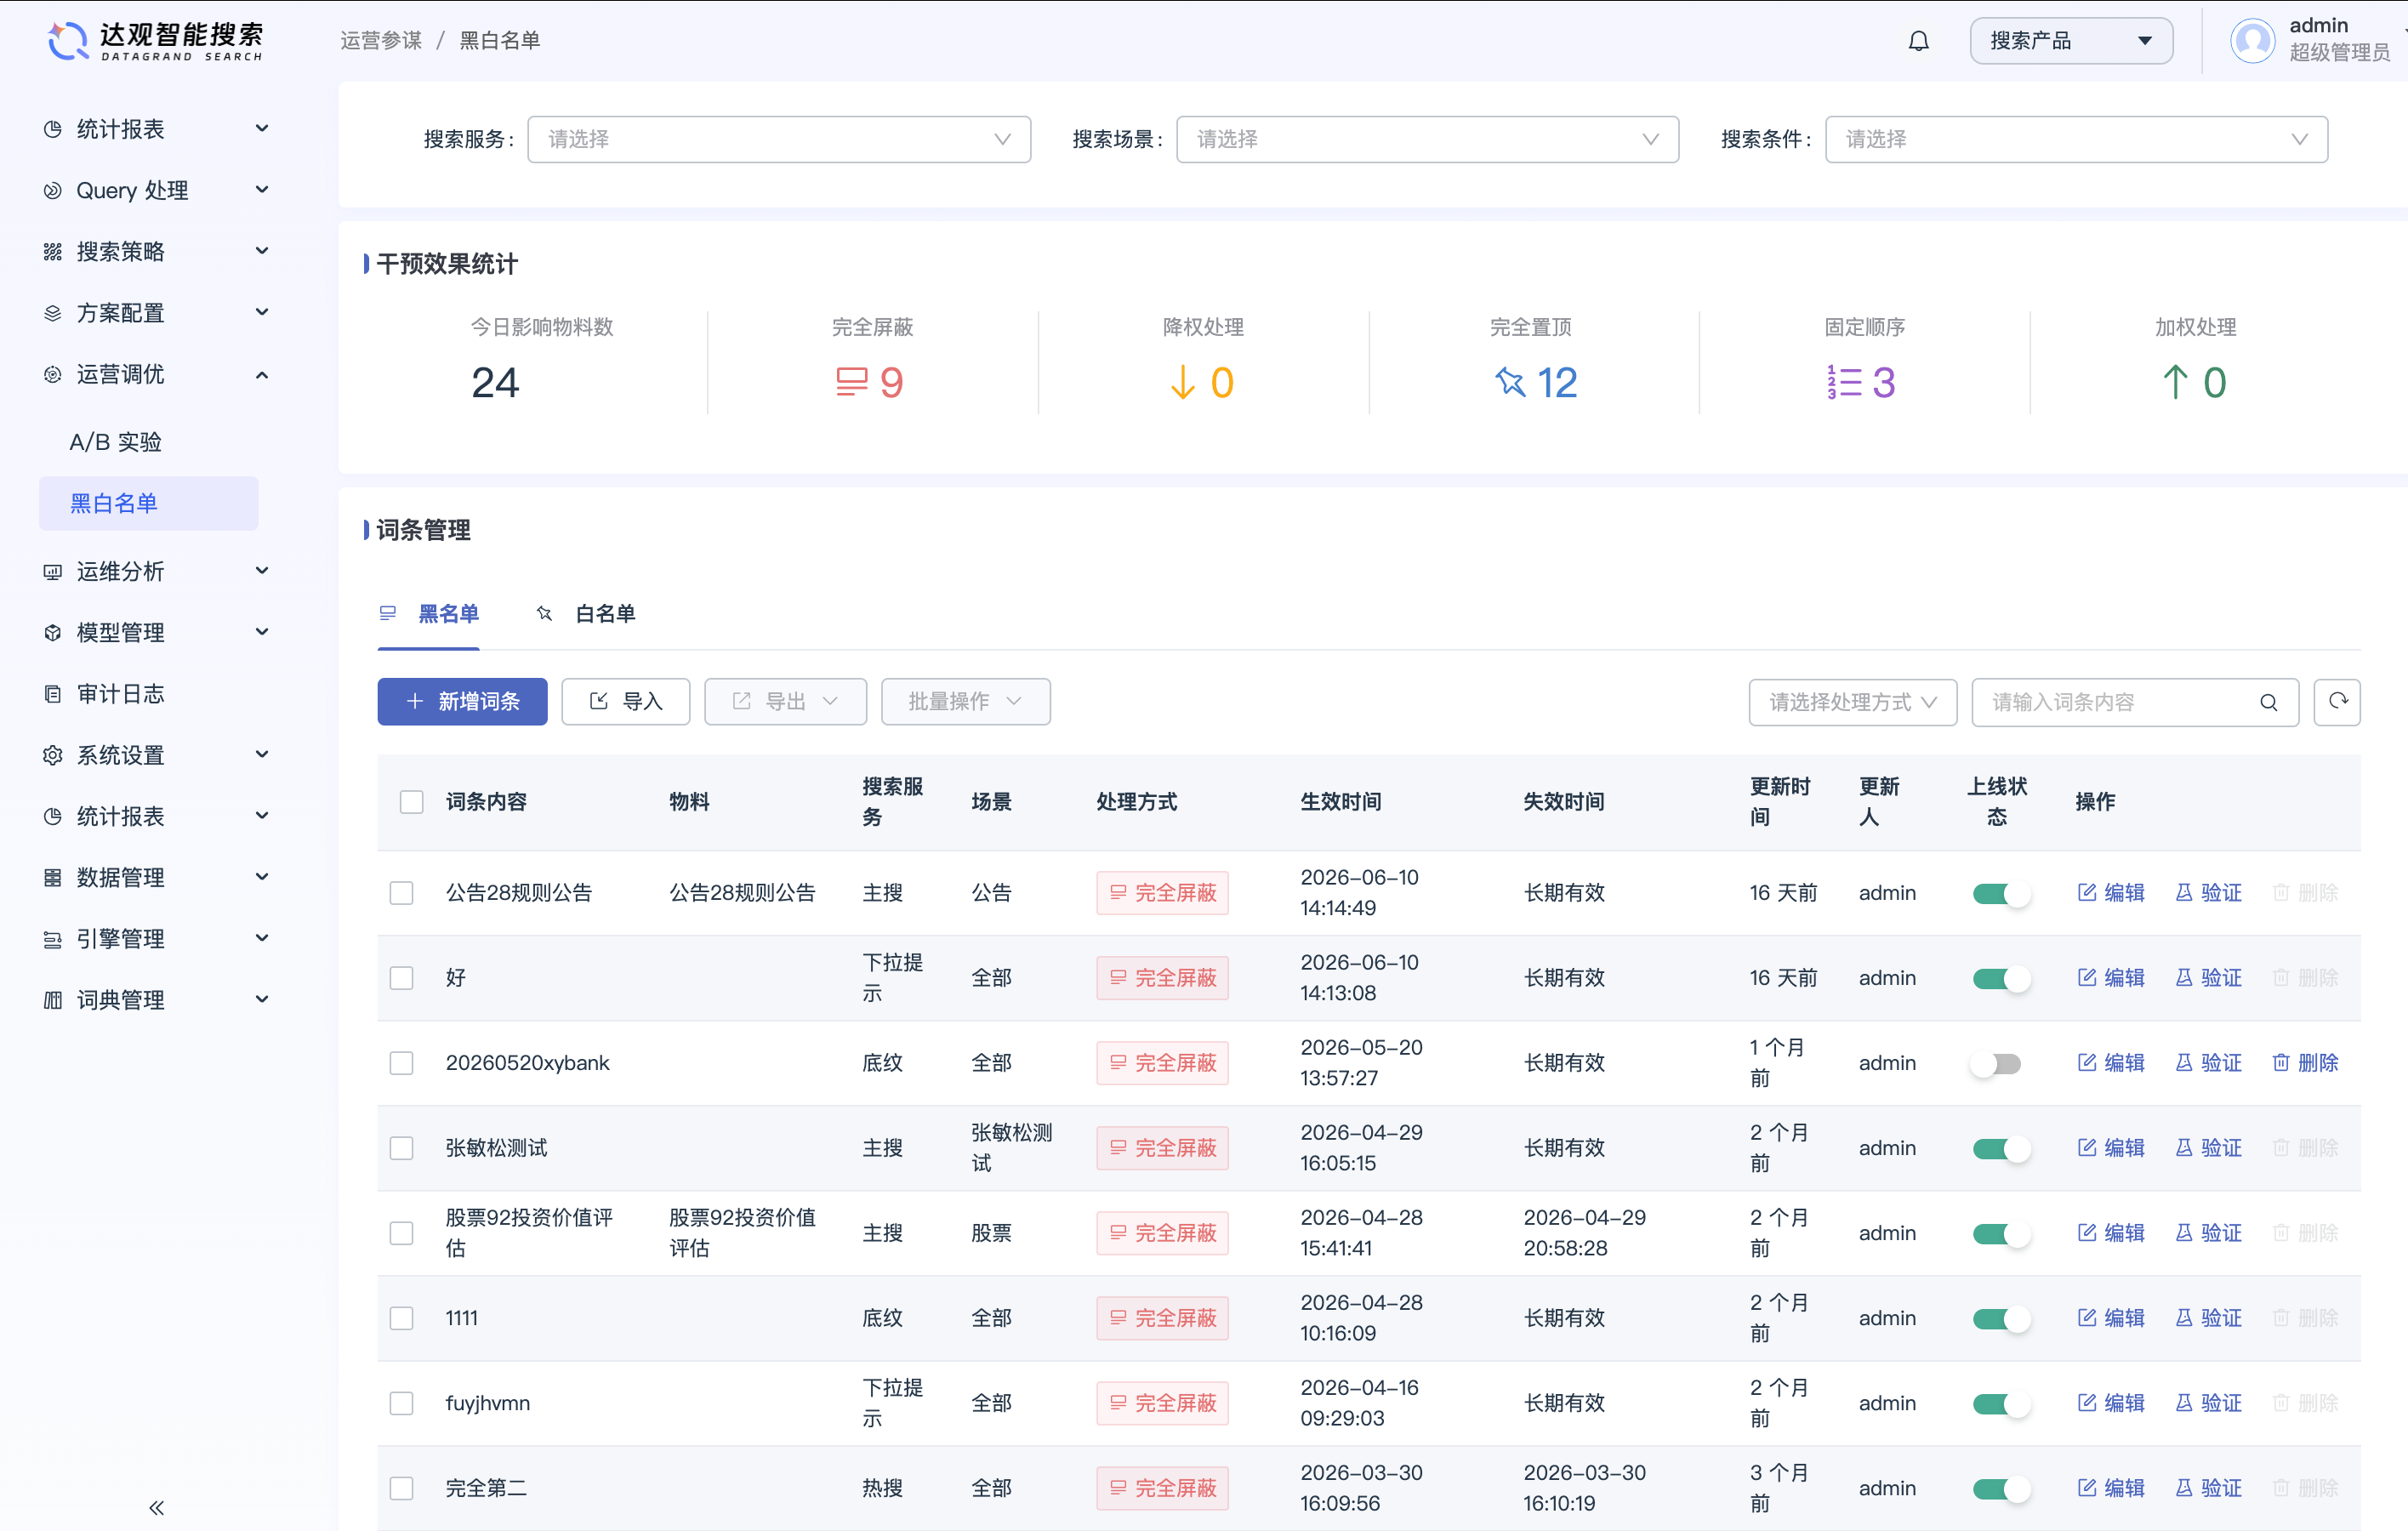Click the 运维分析 monitor icon
The width and height of the screenshot is (2408, 1531).
53,572
